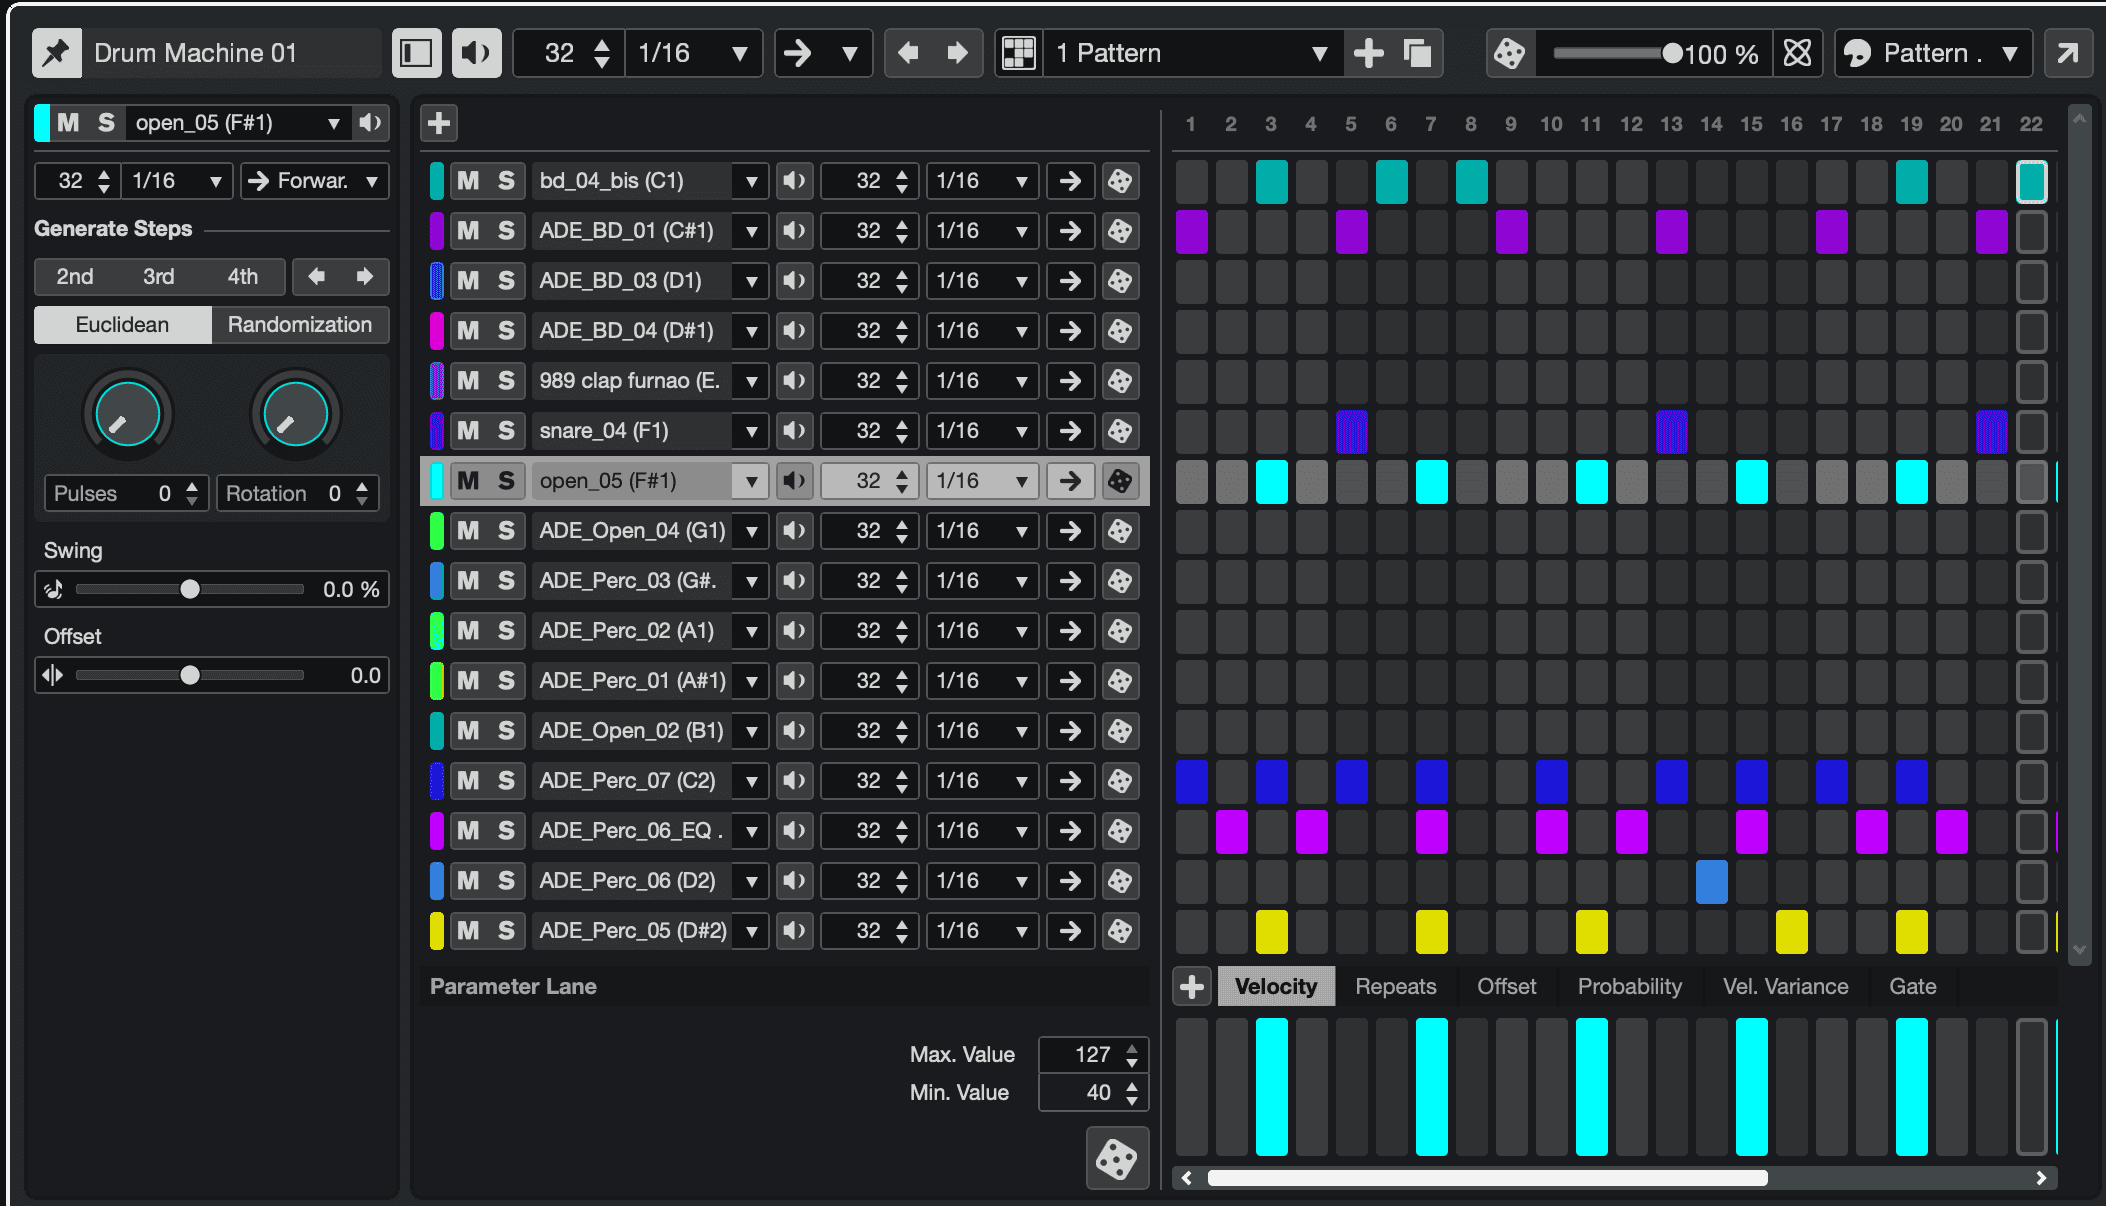2106x1206 pixels.
Task: Randomize the bd_04_bis (C1) lane dice
Action: pos(1120,181)
